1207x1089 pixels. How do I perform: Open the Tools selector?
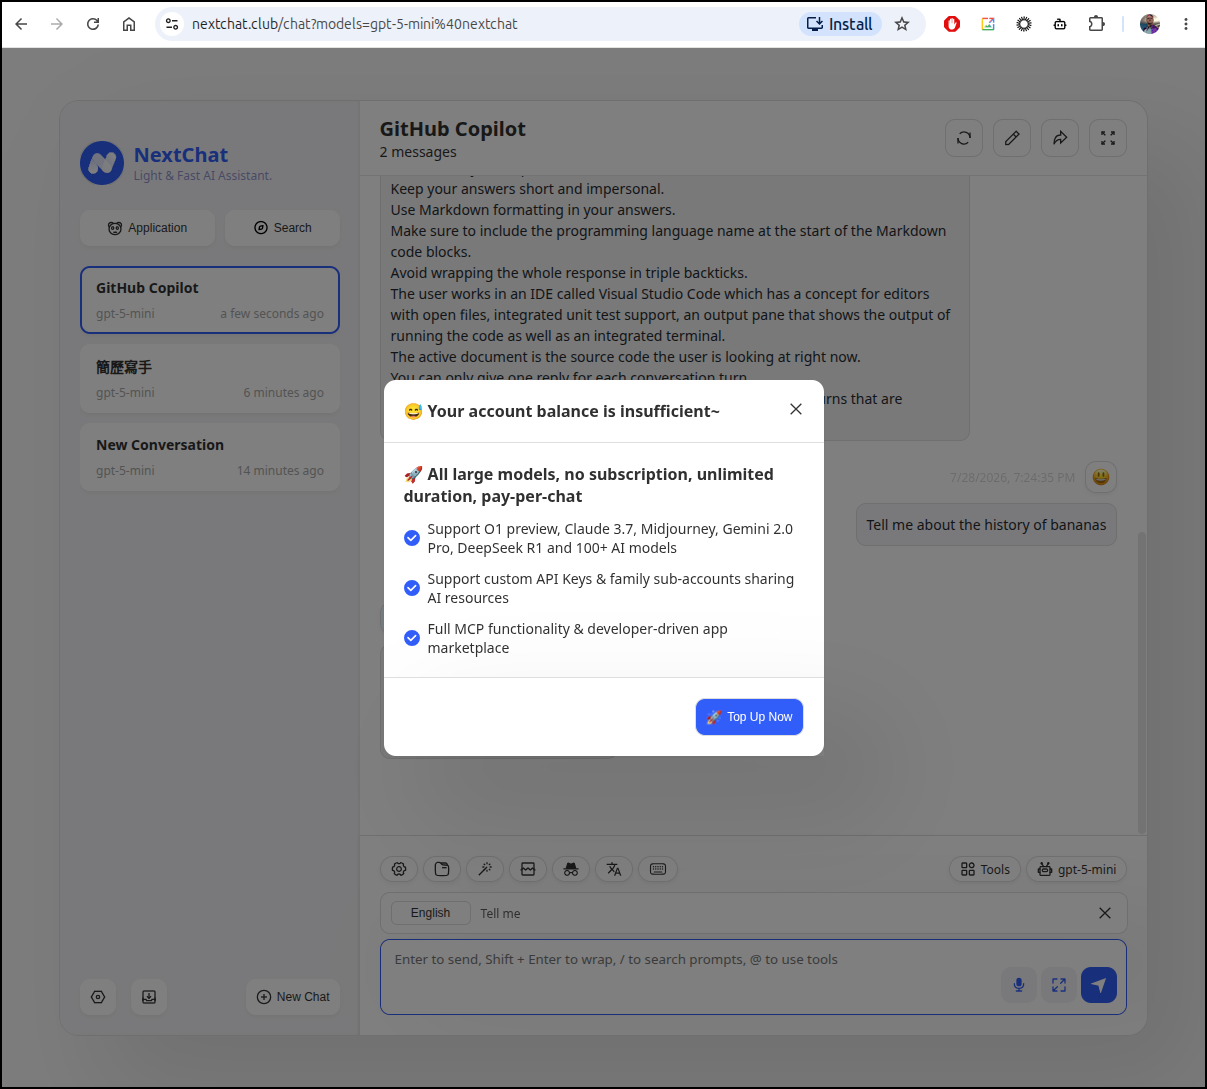coord(985,869)
